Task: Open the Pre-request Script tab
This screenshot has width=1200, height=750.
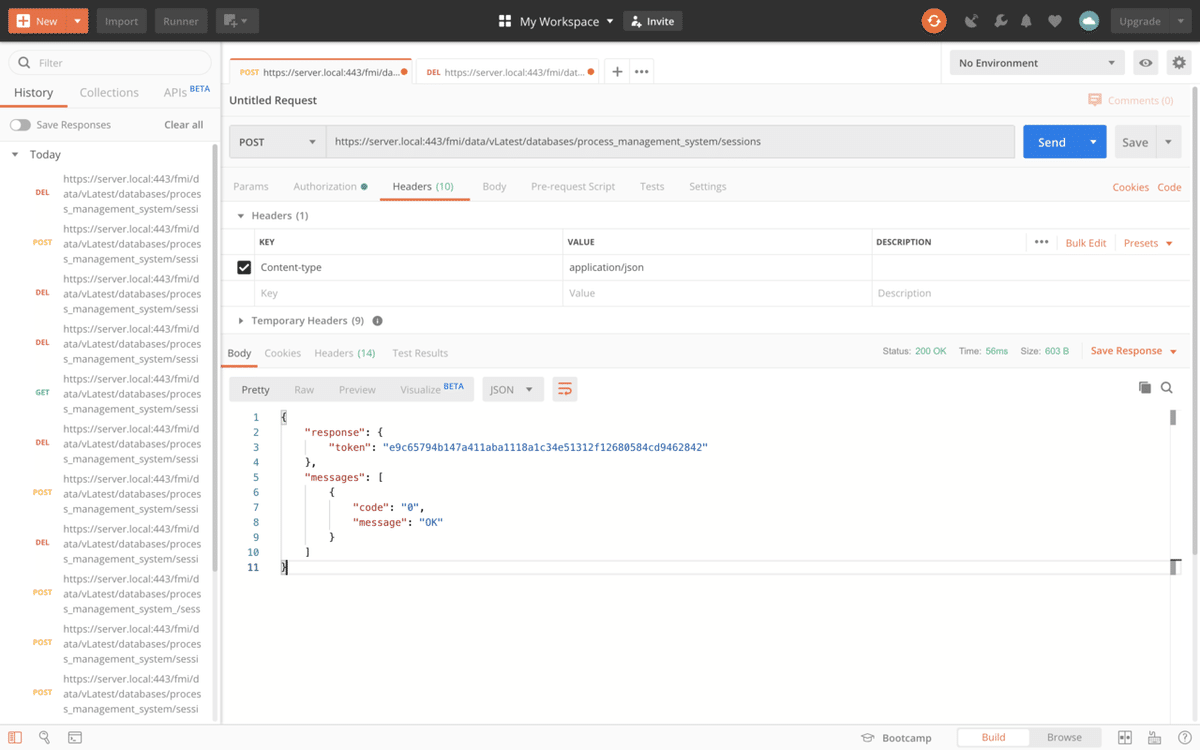Action: [x=573, y=186]
